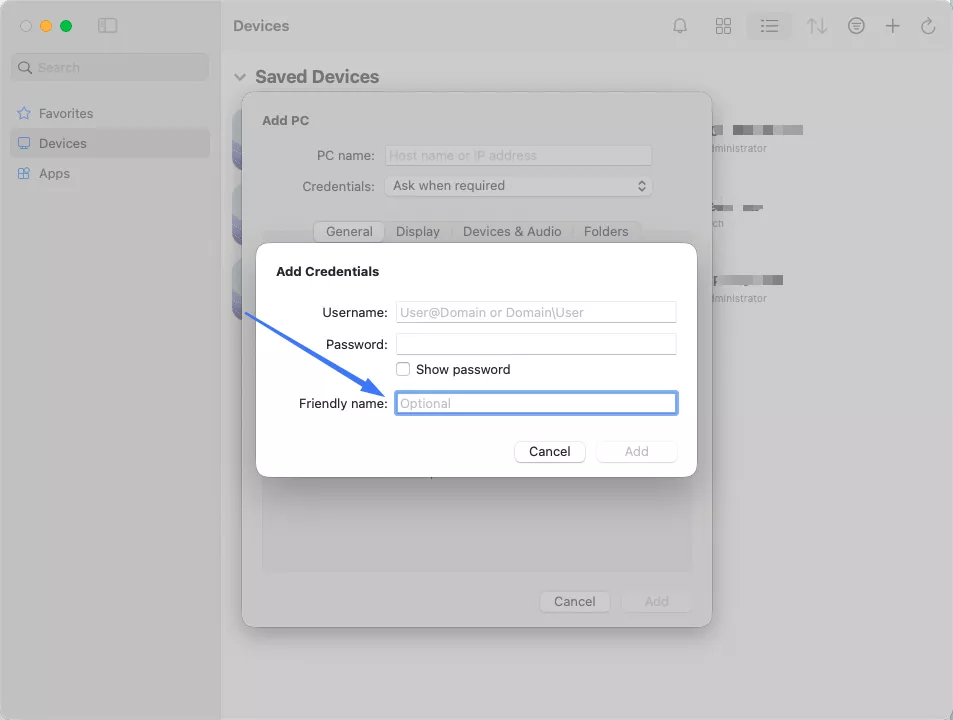Focus the Password field

[536, 344]
